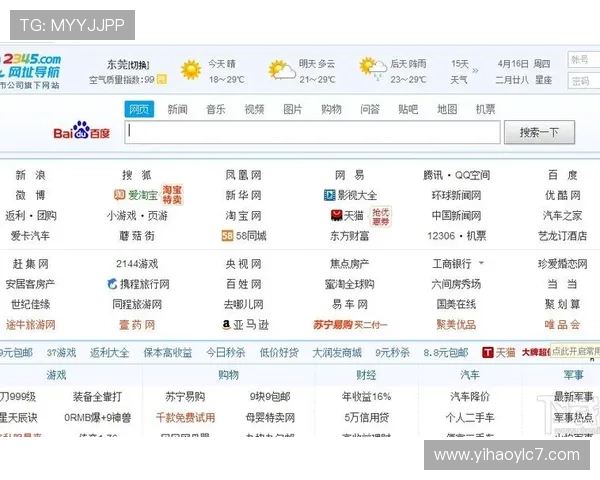This screenshot has height=480, width=600.
Task: Open the 网易 link
Action: coord(350,175)
